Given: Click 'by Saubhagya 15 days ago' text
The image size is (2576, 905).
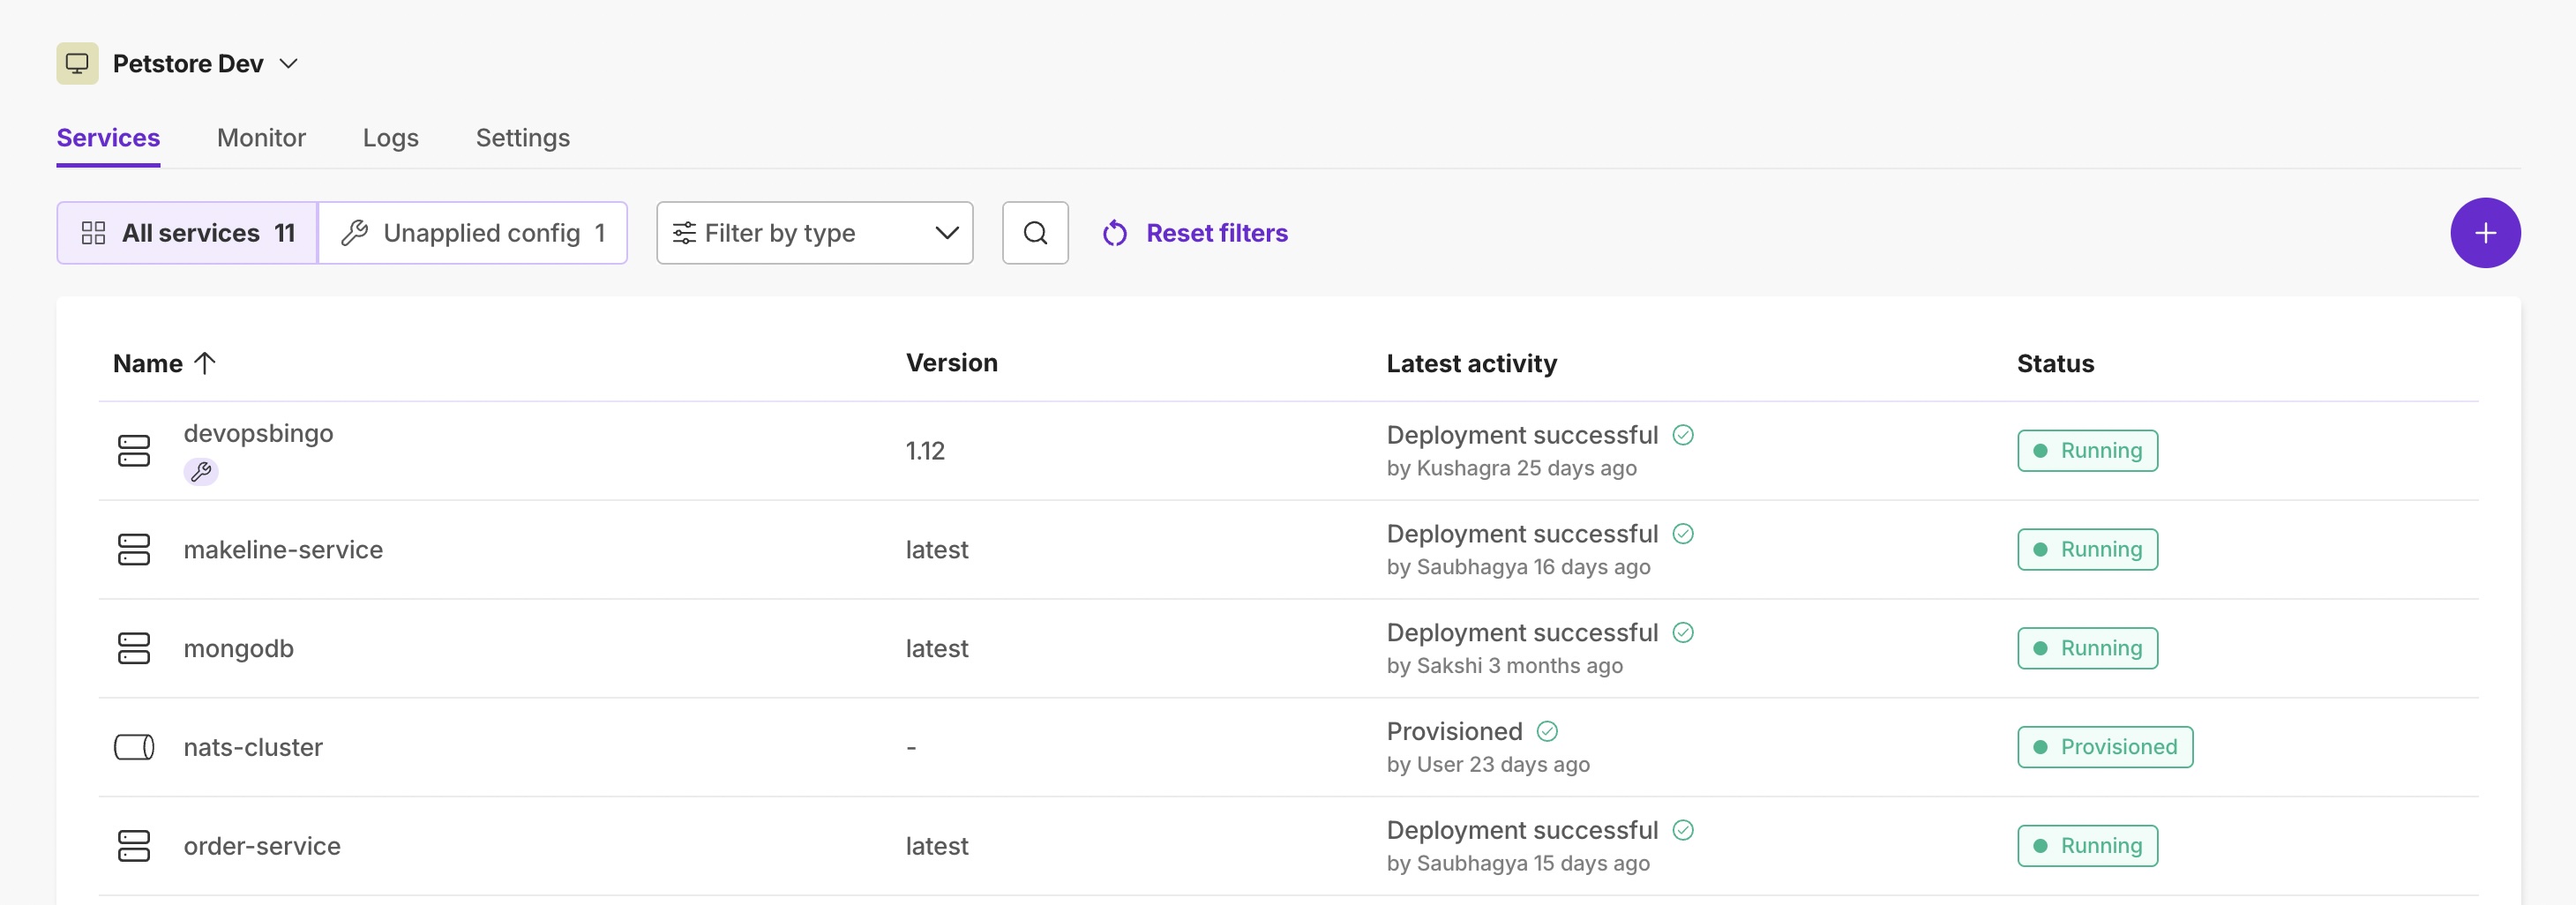Looking at the screenshot, I should 1518,863.
